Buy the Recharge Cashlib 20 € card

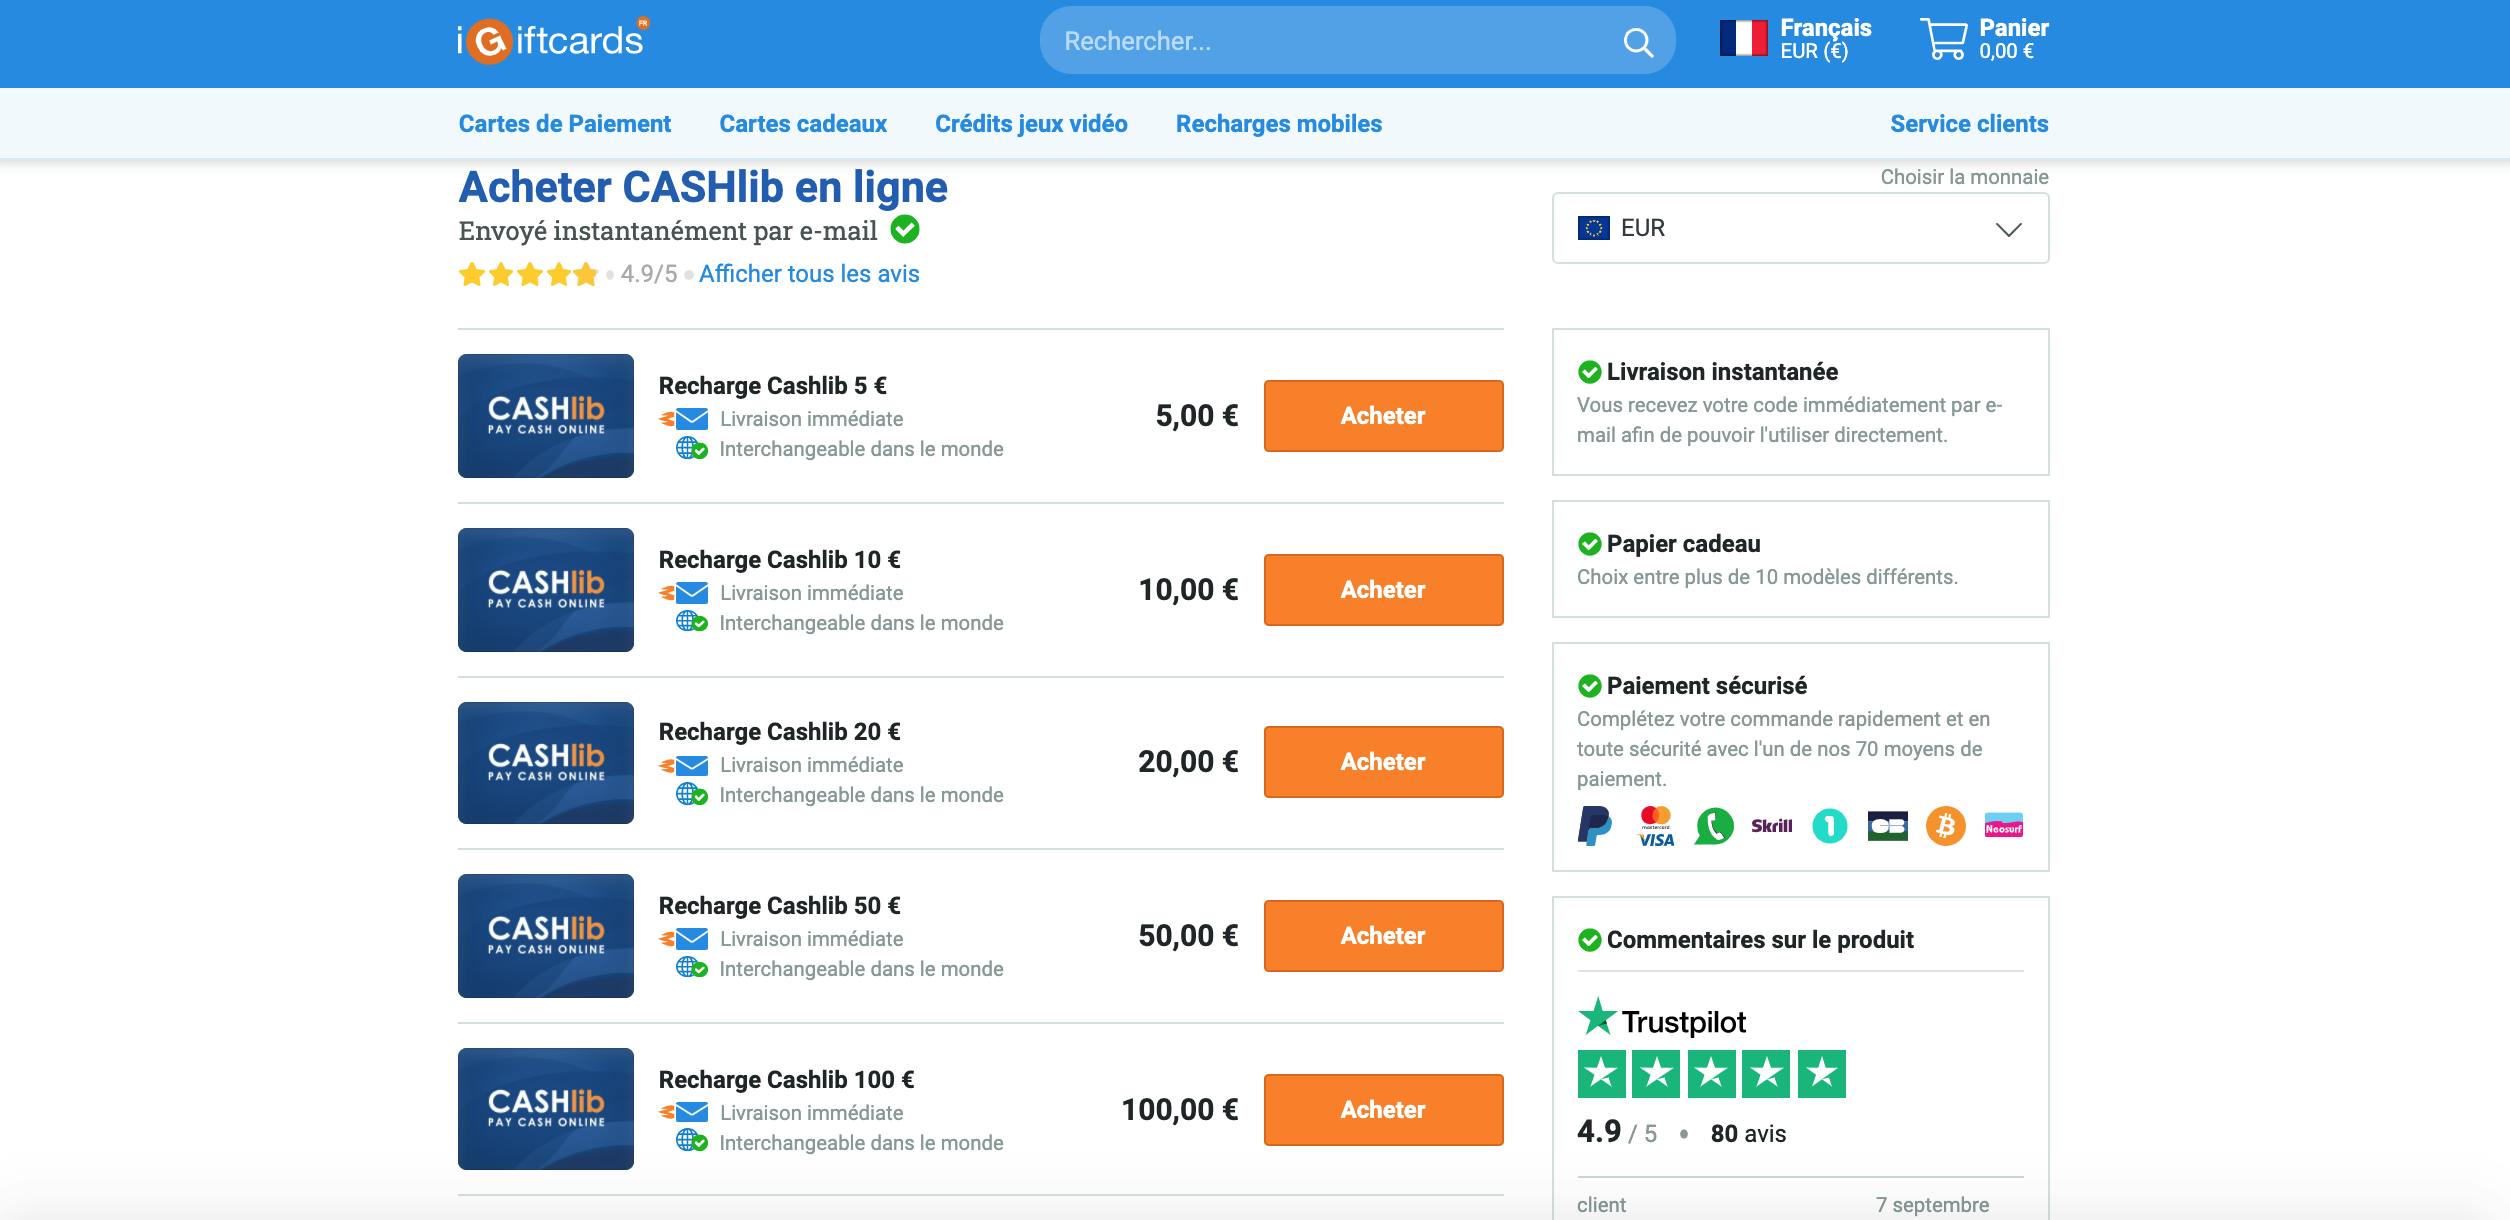point(1383,762)
